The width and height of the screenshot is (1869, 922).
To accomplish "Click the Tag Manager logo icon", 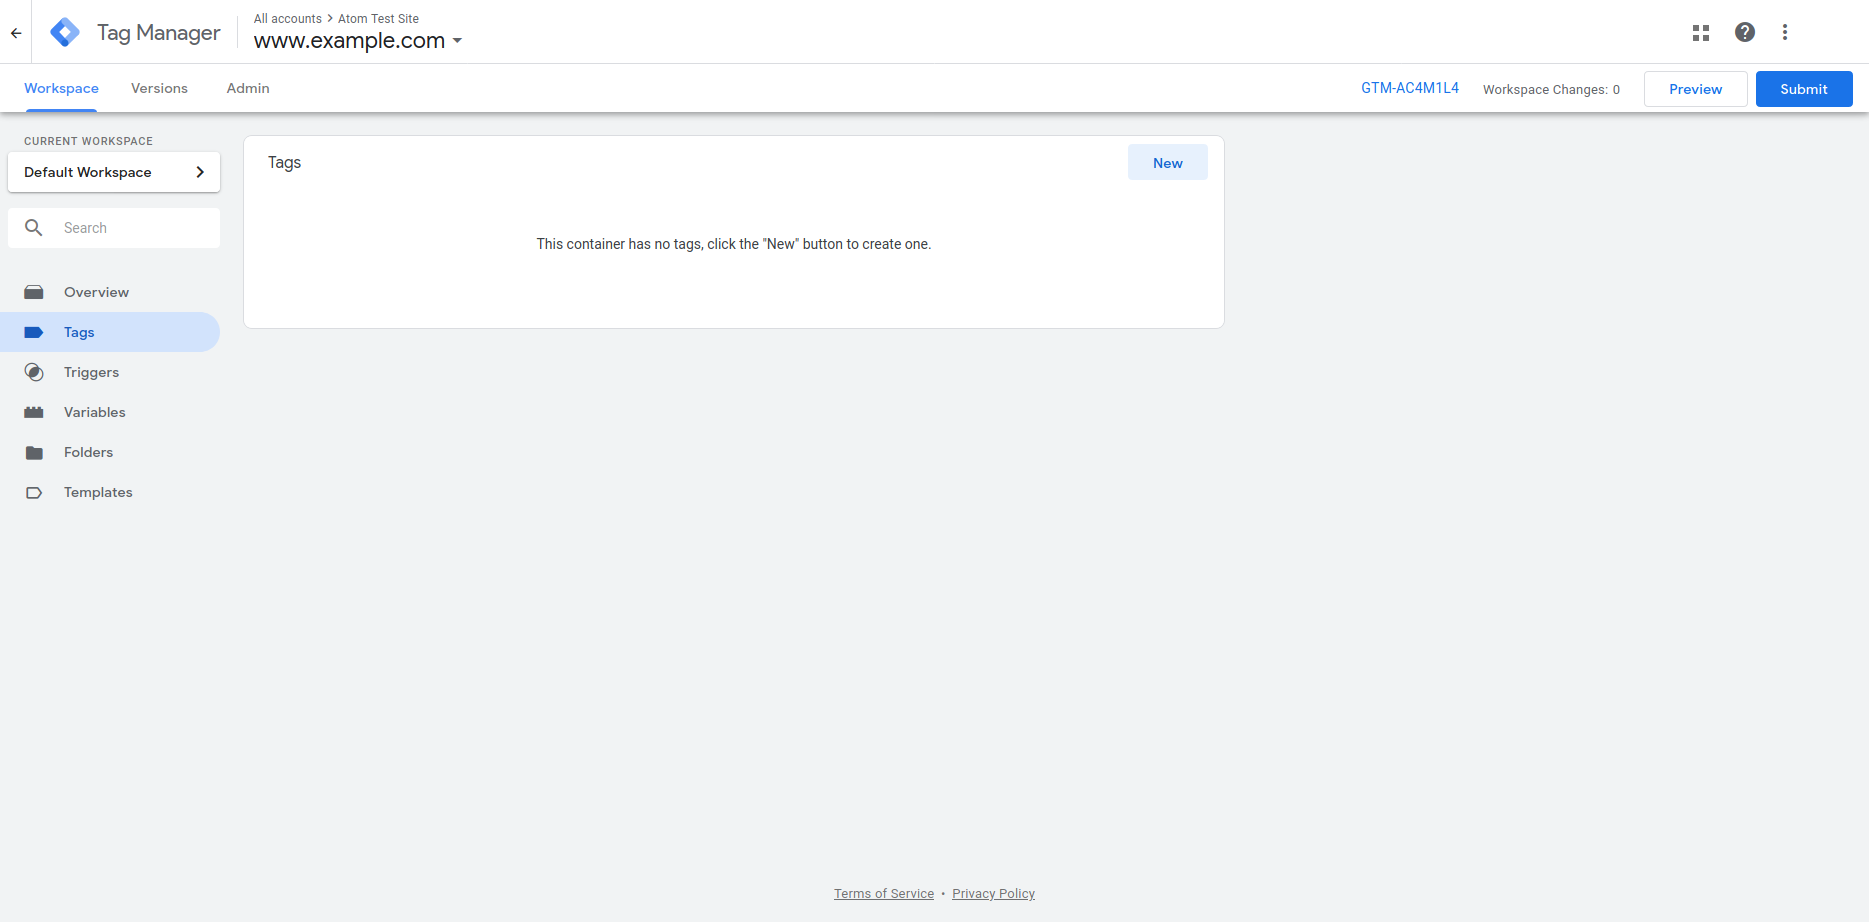I will pyautogui.click(x=65, y=32).
